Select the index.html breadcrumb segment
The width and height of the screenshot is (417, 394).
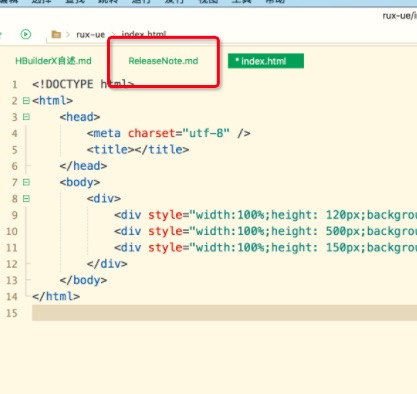(x=144, y=34)
